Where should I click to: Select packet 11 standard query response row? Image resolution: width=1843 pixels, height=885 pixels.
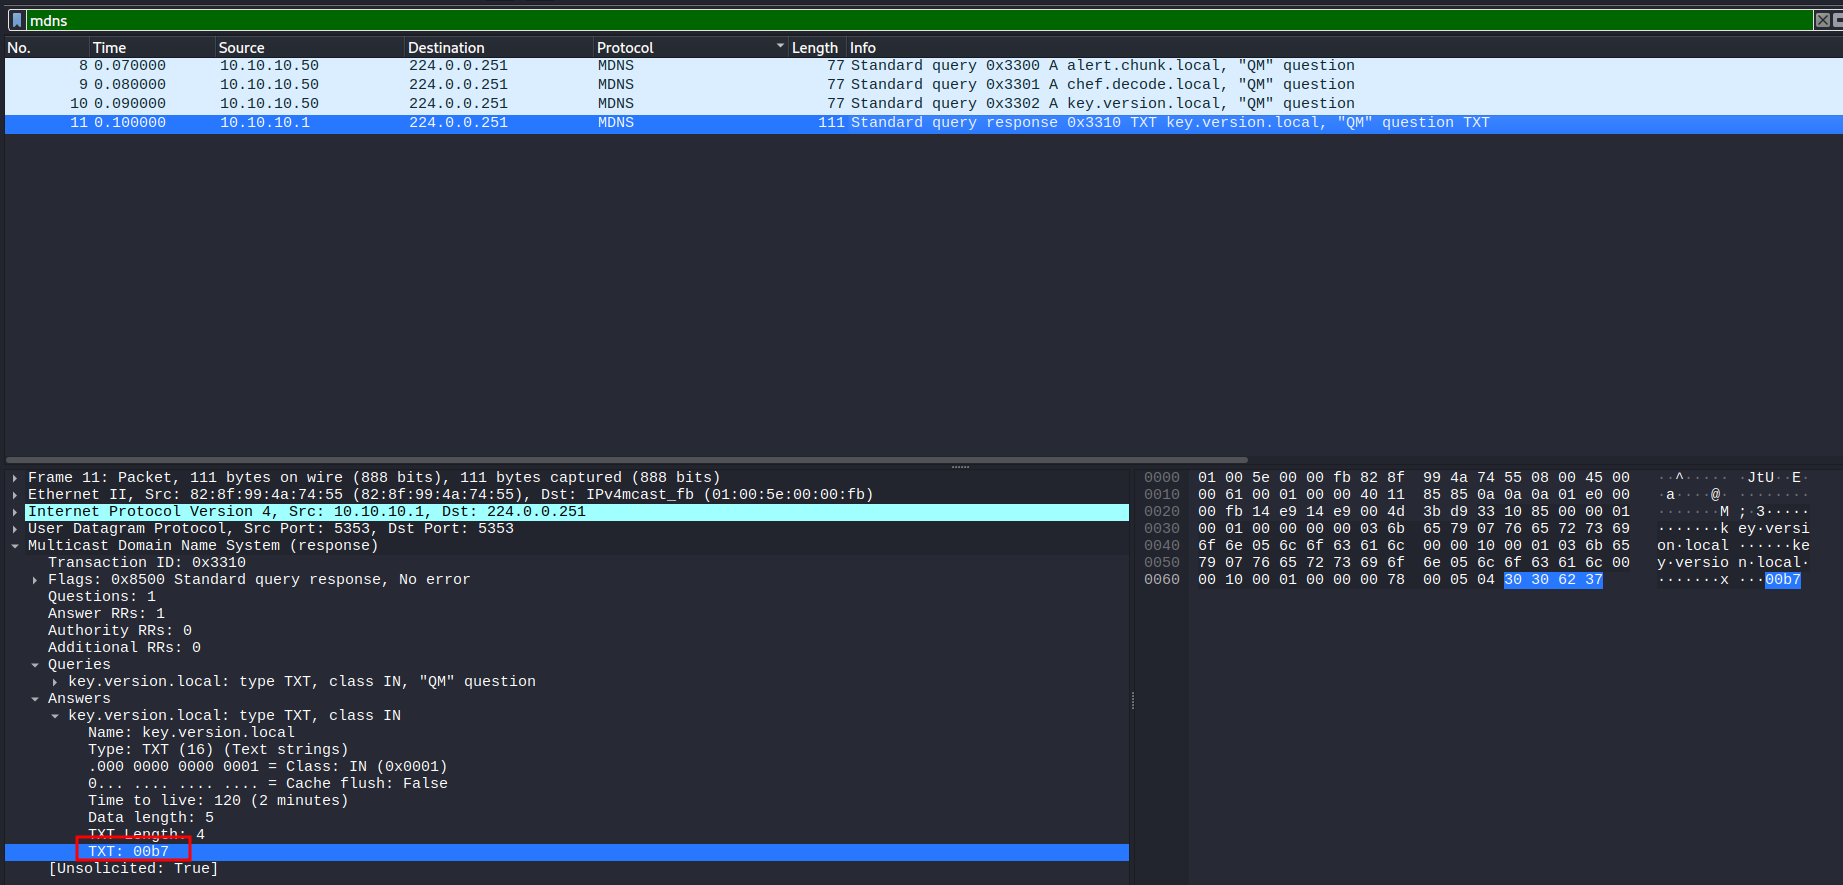[x=924, y=123]
